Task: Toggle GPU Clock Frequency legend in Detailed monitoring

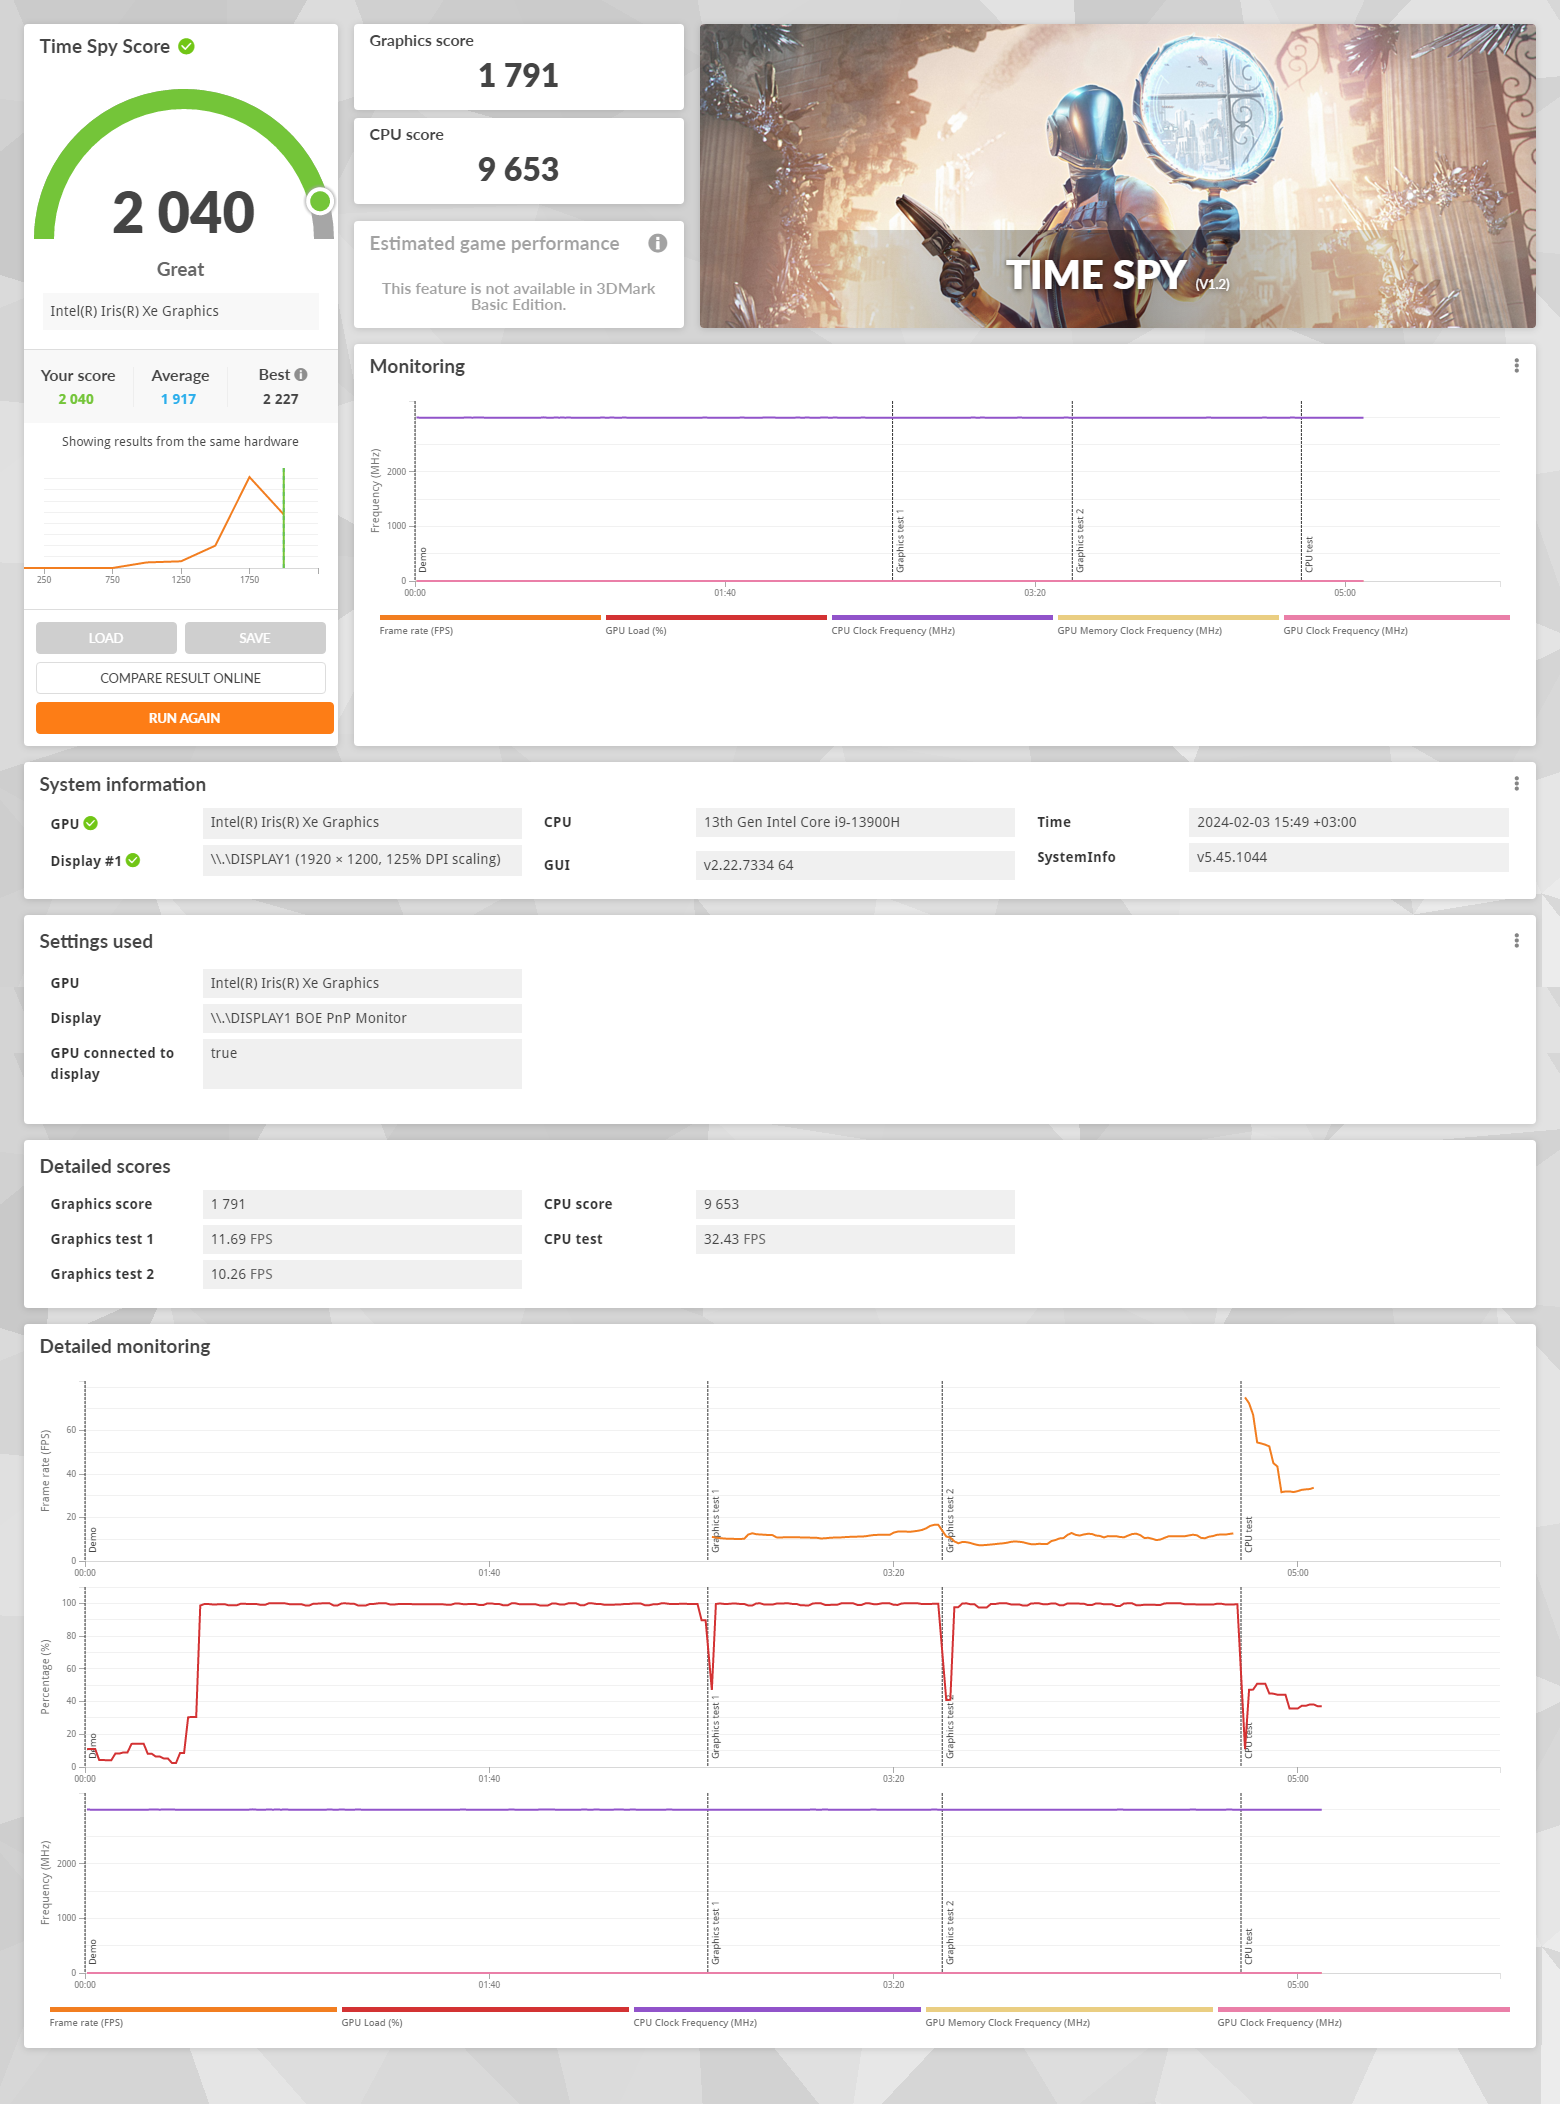Action: pos(1363,2016)
